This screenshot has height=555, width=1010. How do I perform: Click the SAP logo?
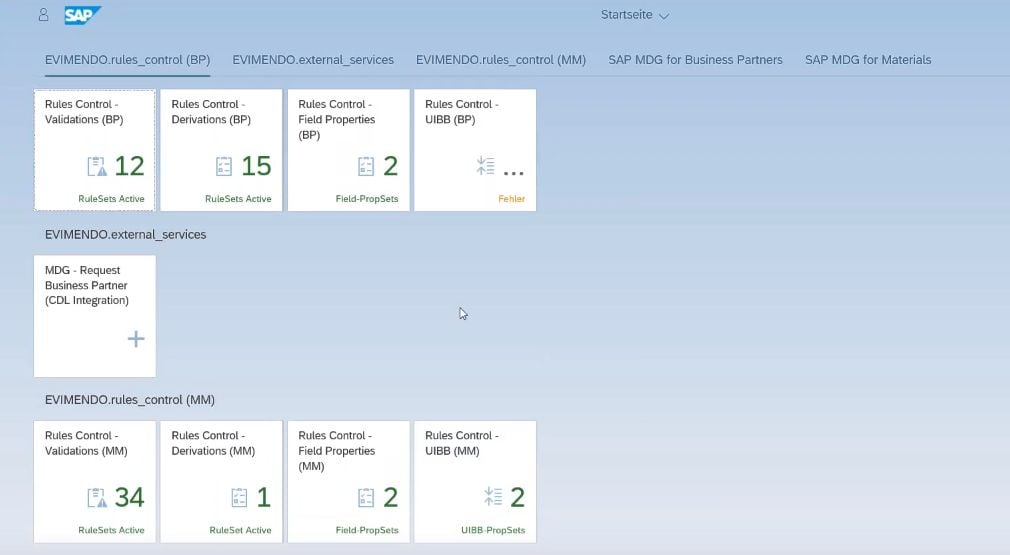coord(82,15)
